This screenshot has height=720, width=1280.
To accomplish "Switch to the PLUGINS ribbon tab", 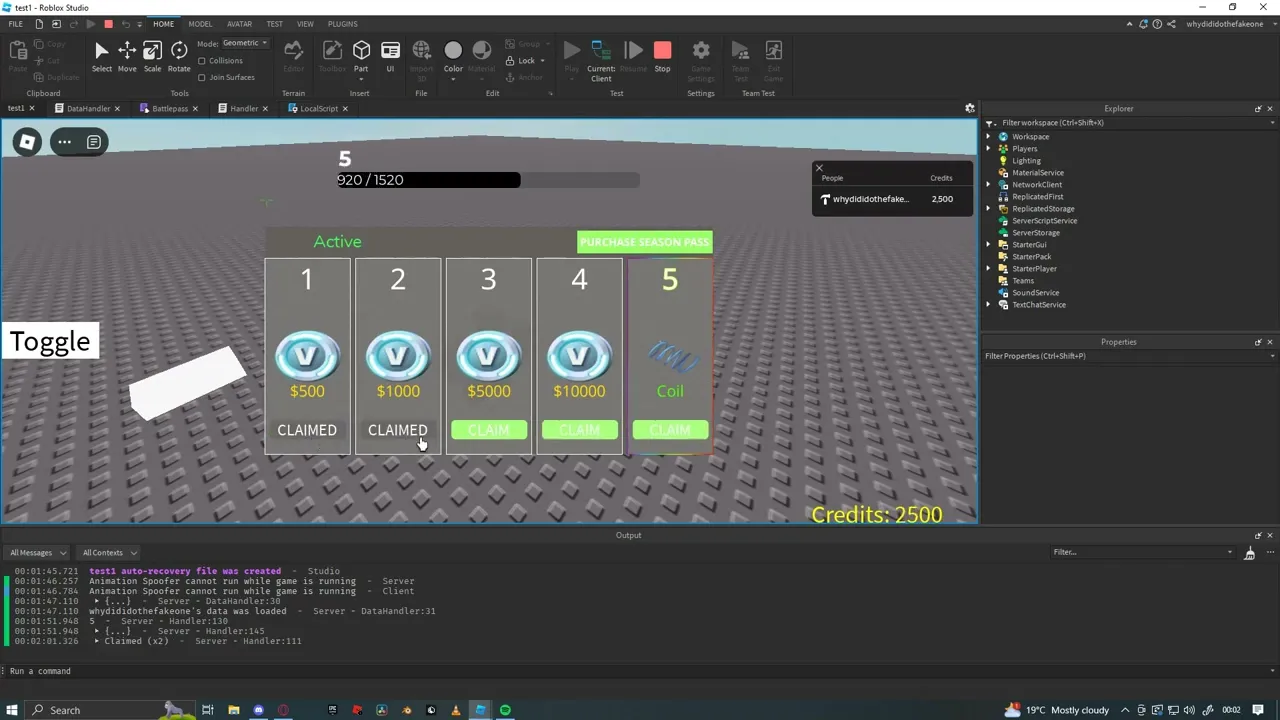I will [343, 24].
